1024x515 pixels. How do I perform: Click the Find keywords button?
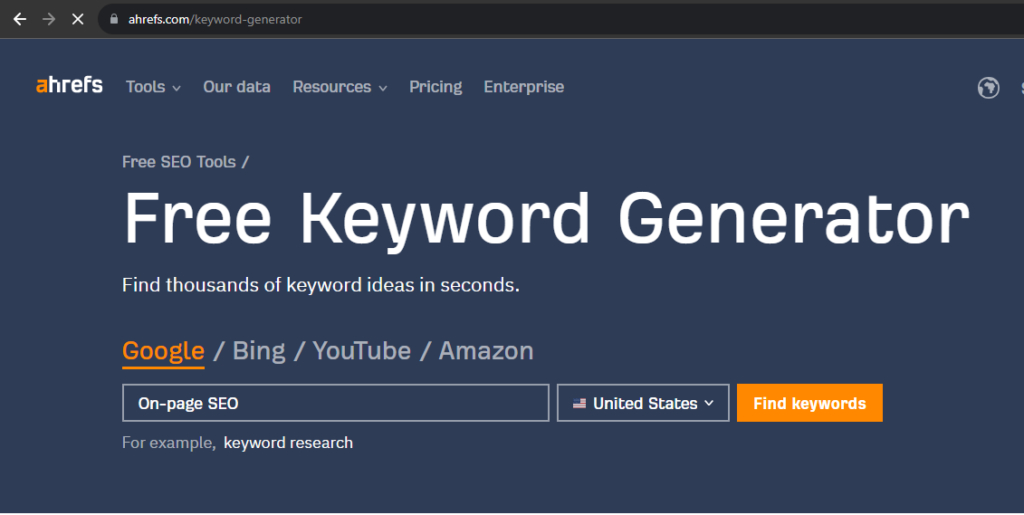(810, 403)
